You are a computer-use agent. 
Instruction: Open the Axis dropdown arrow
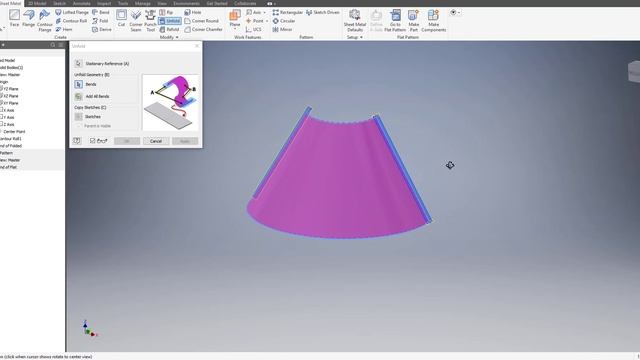pos(264,12)
